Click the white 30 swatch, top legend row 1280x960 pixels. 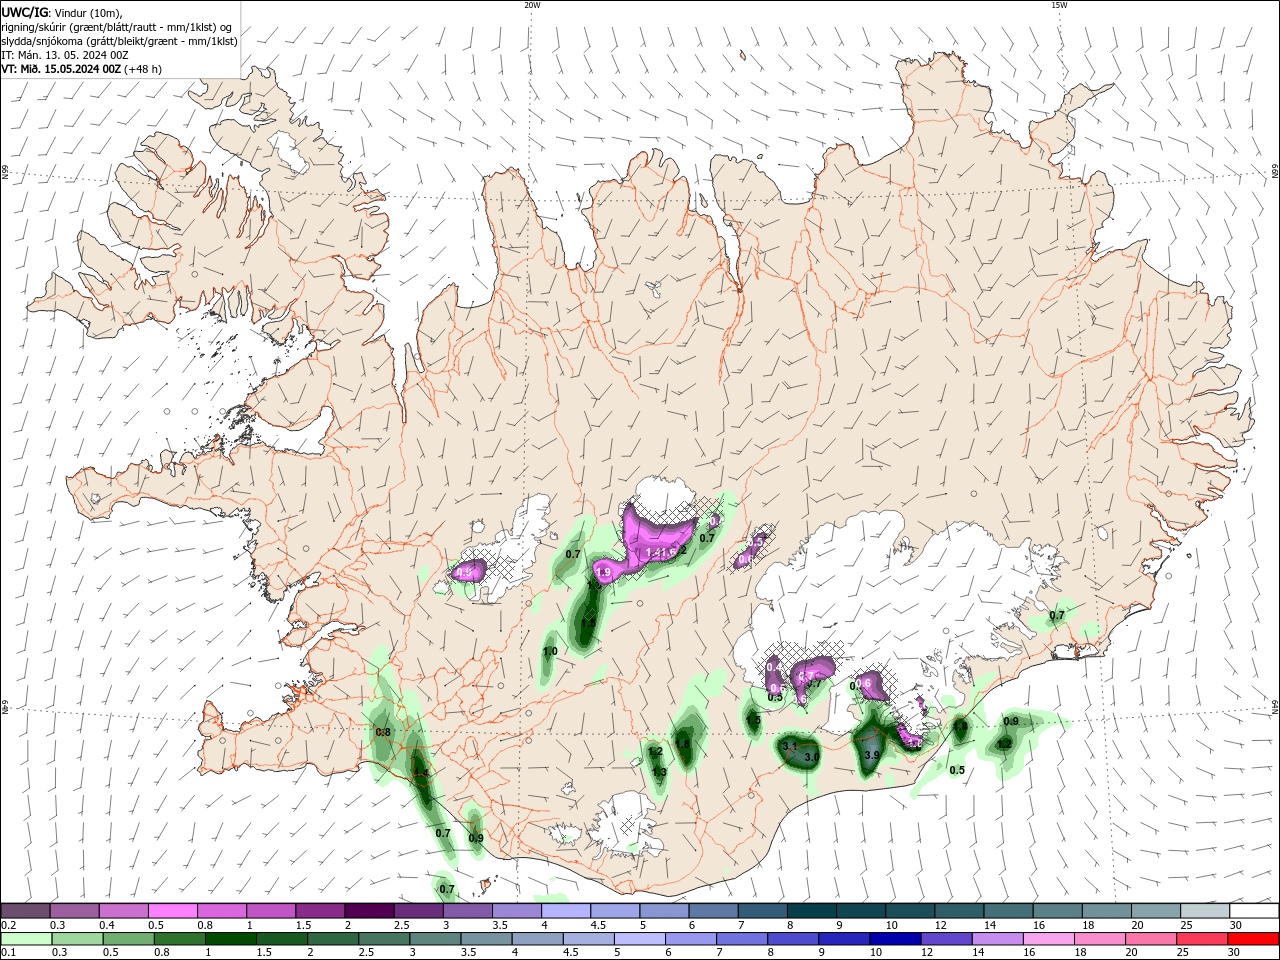coord(1254,911)
